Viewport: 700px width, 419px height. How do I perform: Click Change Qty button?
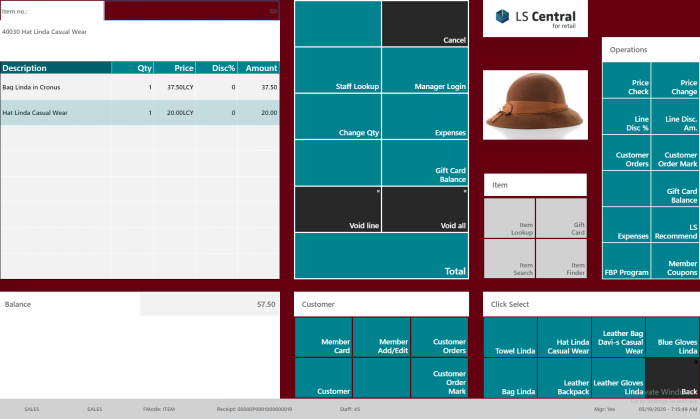tap(338, 116)
